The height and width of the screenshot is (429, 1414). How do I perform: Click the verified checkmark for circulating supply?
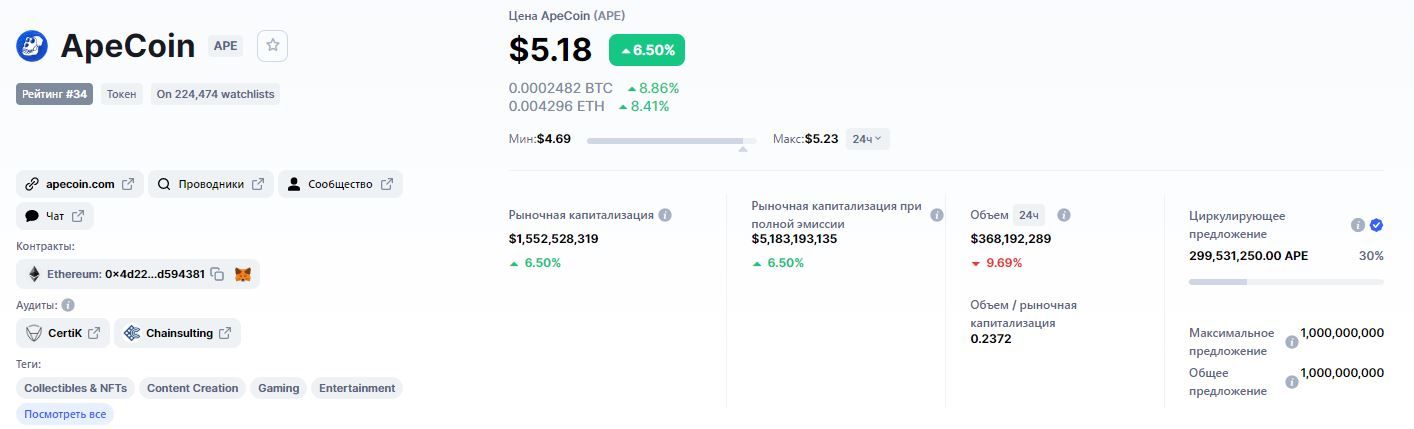[x=1376, y=225]
